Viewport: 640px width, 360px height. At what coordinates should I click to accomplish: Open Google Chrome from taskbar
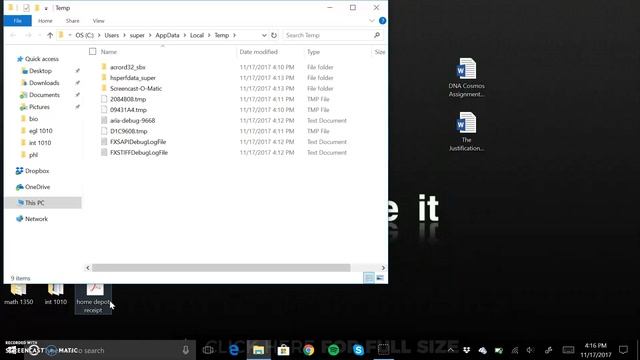pos(309,350)
